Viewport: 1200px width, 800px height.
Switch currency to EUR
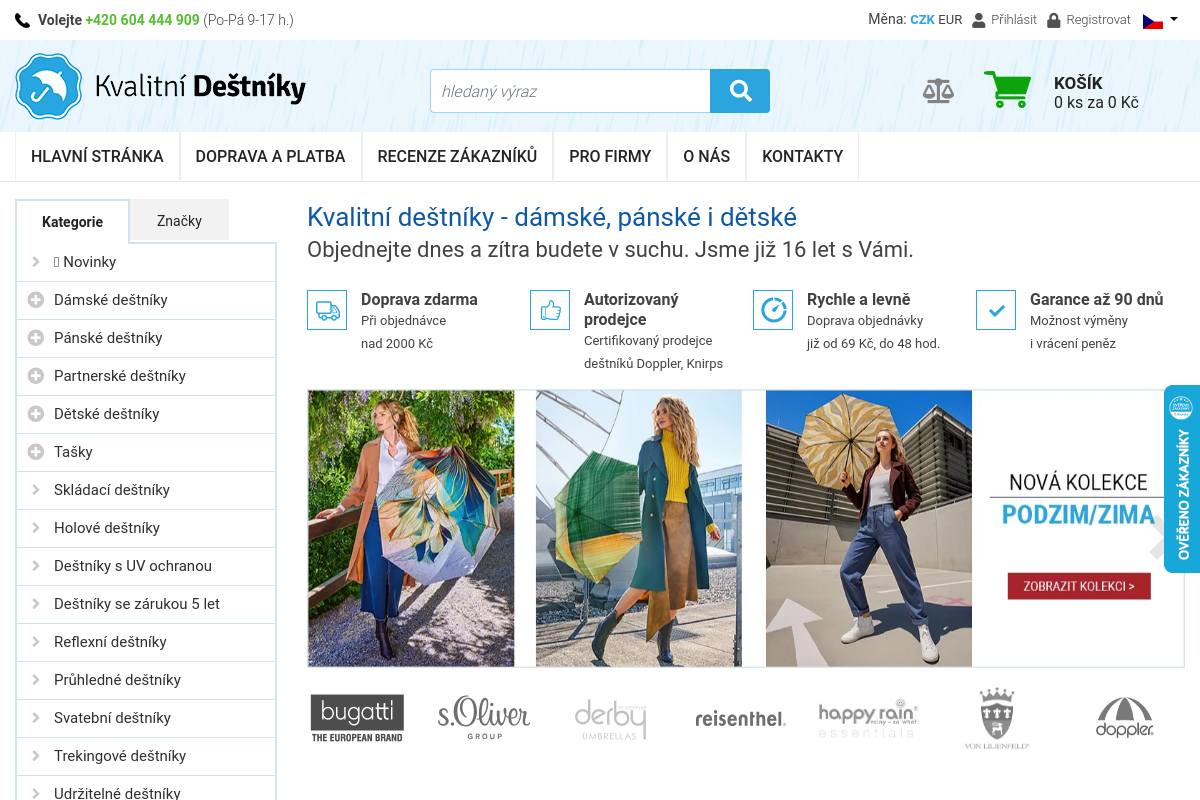coord(950,20)
